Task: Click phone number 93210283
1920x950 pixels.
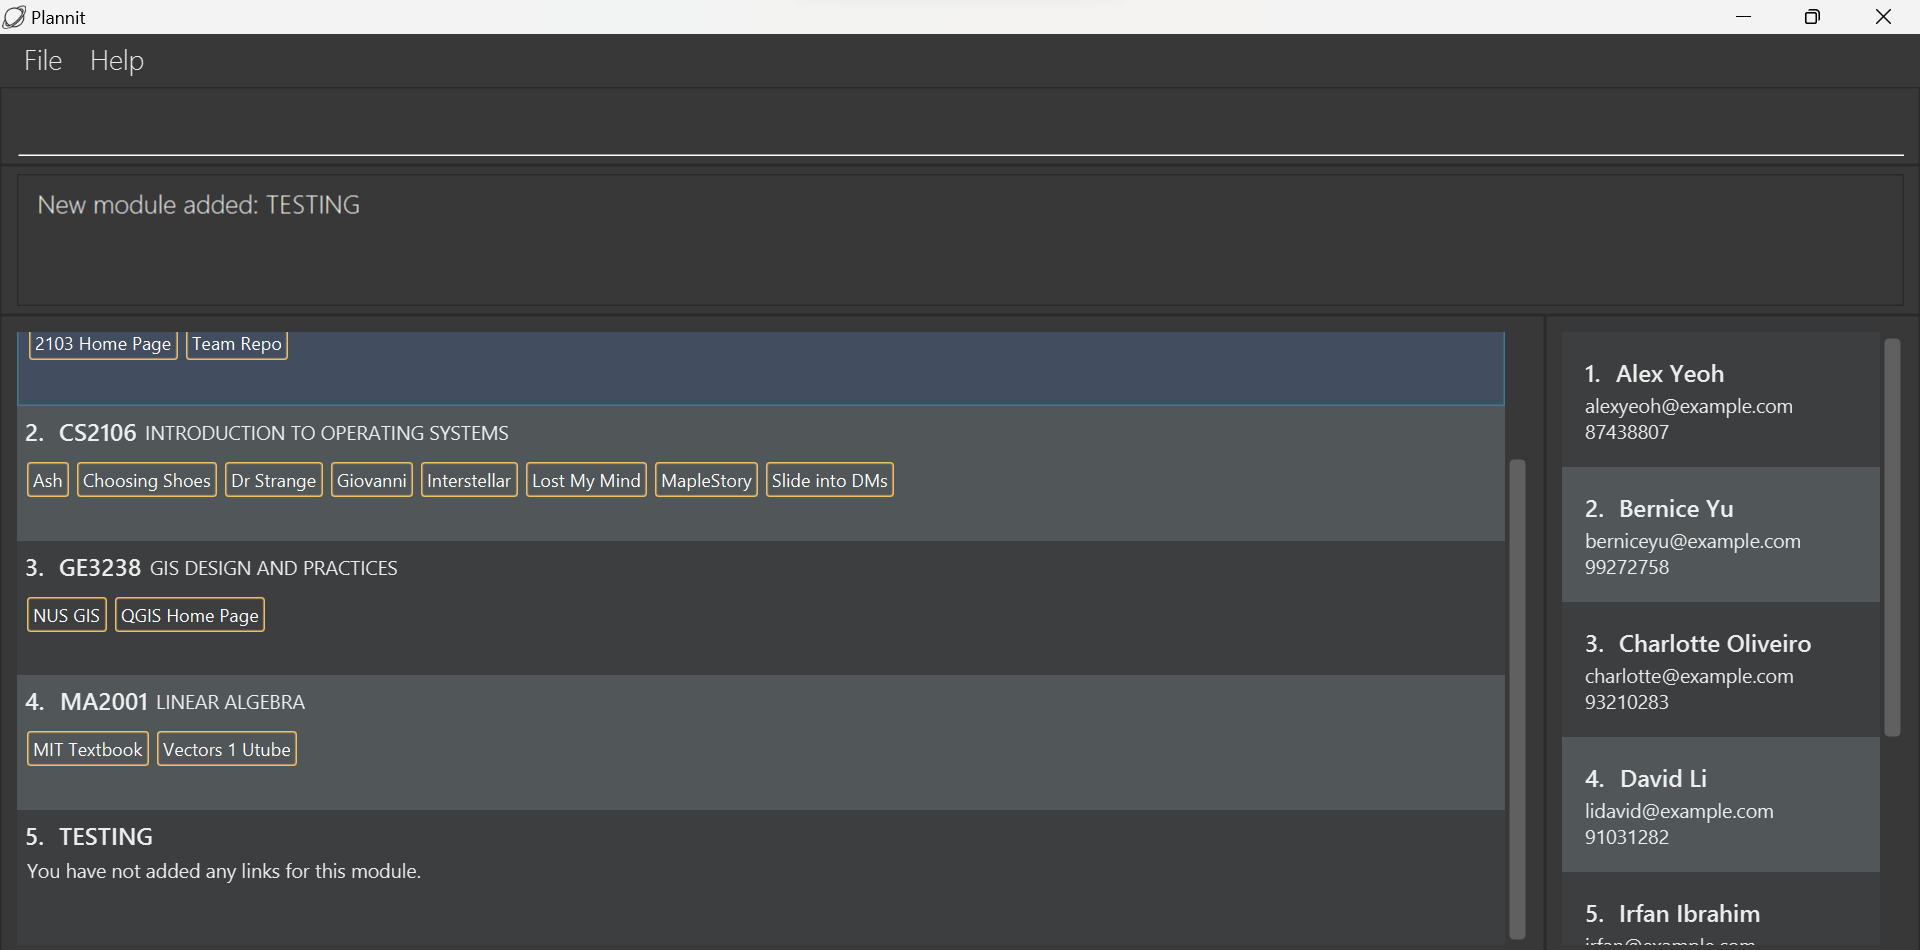Action: click(1626, 702)
